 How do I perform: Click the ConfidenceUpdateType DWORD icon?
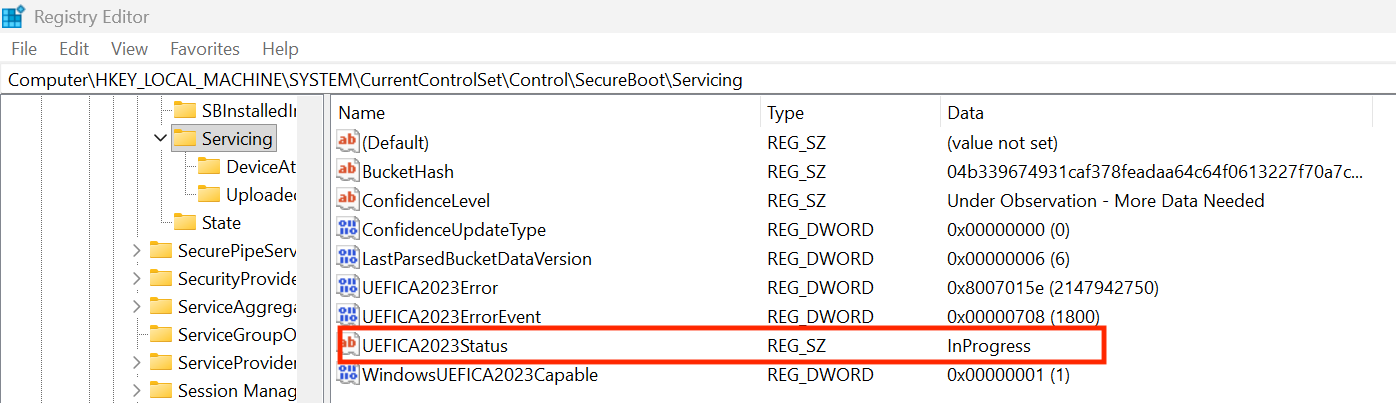pyautogui.click(x=348, y=229)
